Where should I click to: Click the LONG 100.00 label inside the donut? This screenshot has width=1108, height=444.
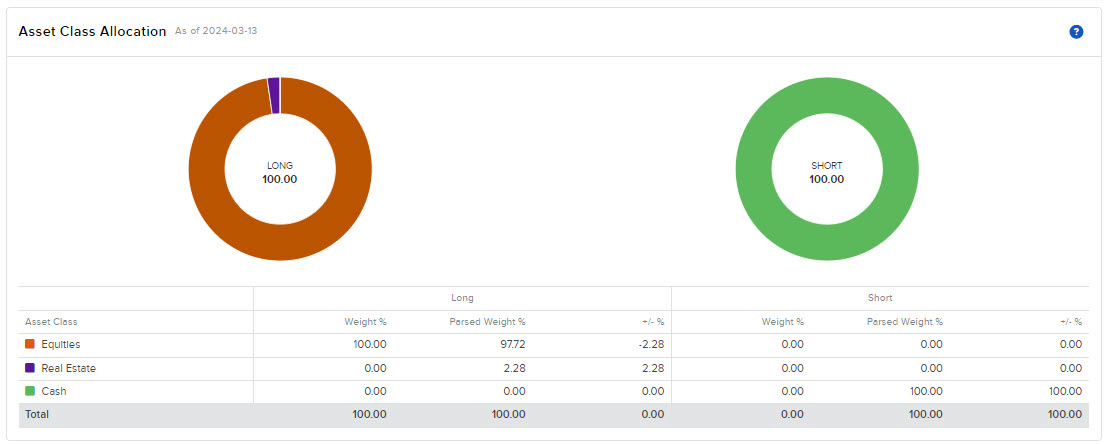click(x=280, y=172)
